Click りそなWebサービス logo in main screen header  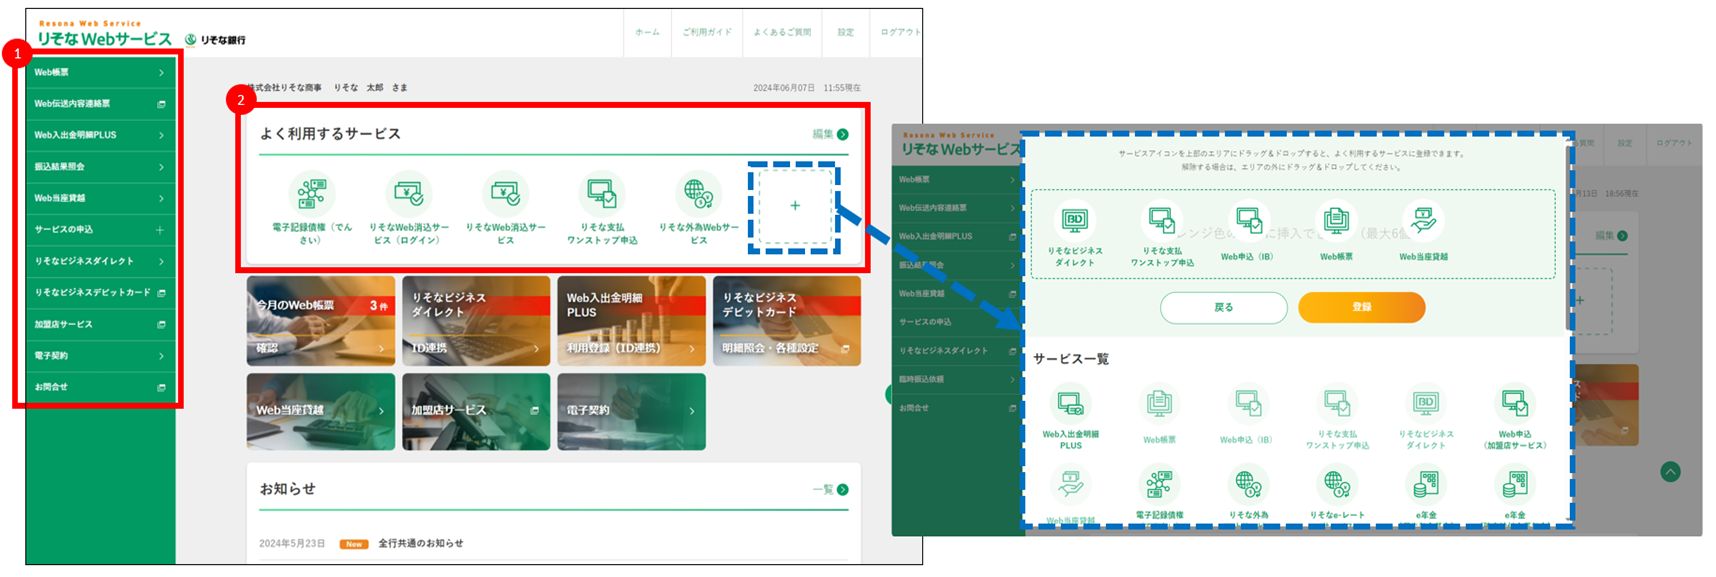point(105,36)
